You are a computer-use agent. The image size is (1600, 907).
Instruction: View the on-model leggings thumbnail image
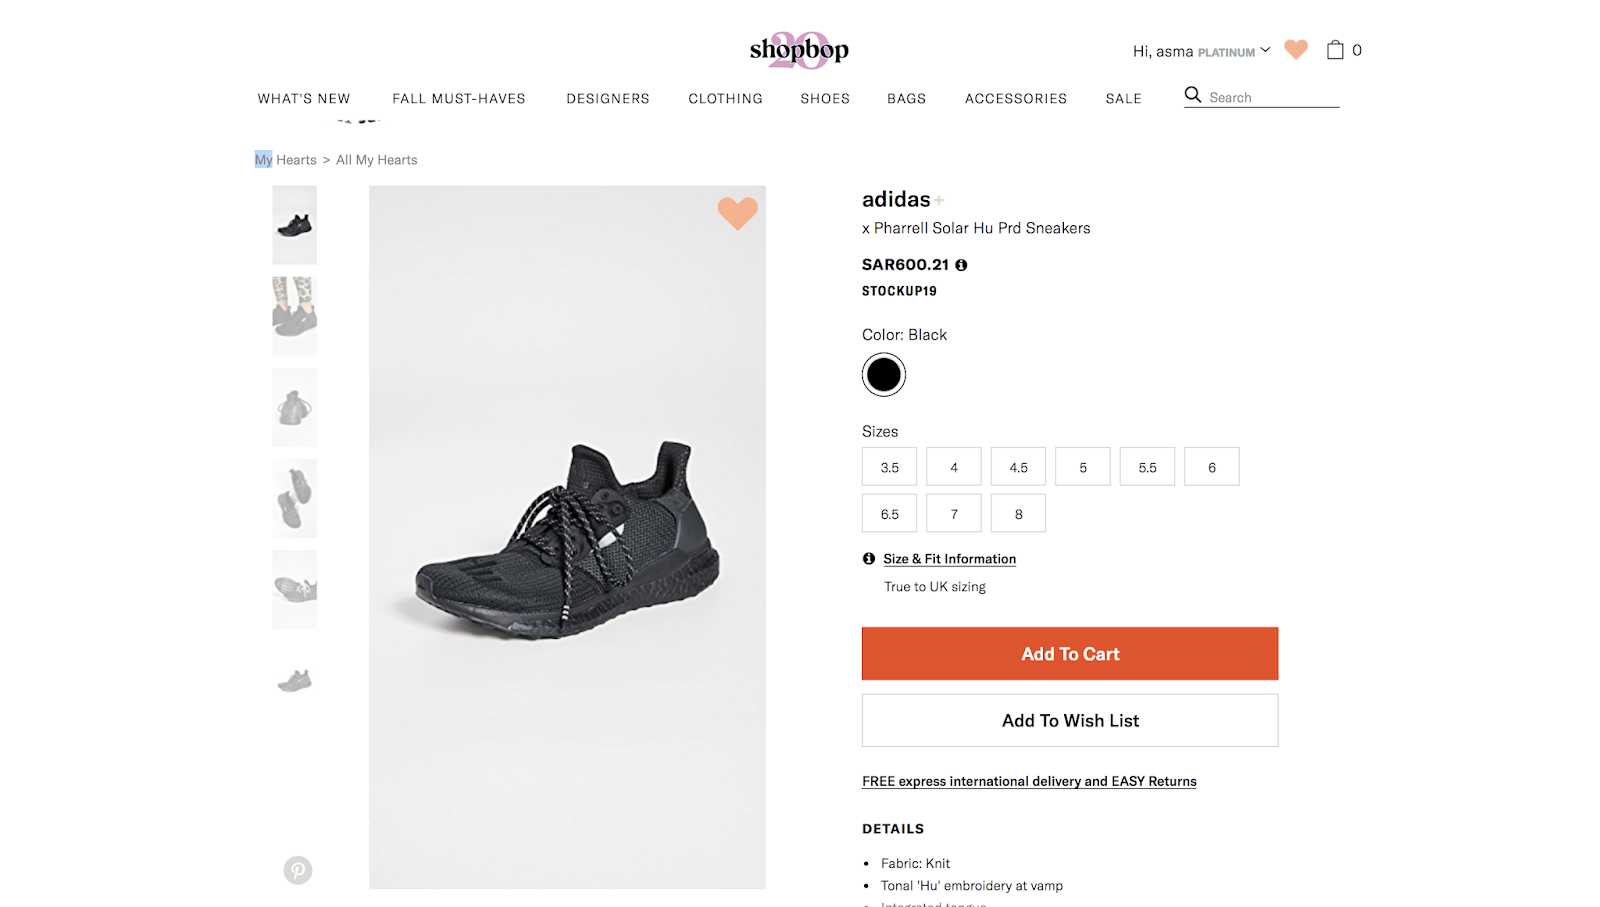(294, 316)
